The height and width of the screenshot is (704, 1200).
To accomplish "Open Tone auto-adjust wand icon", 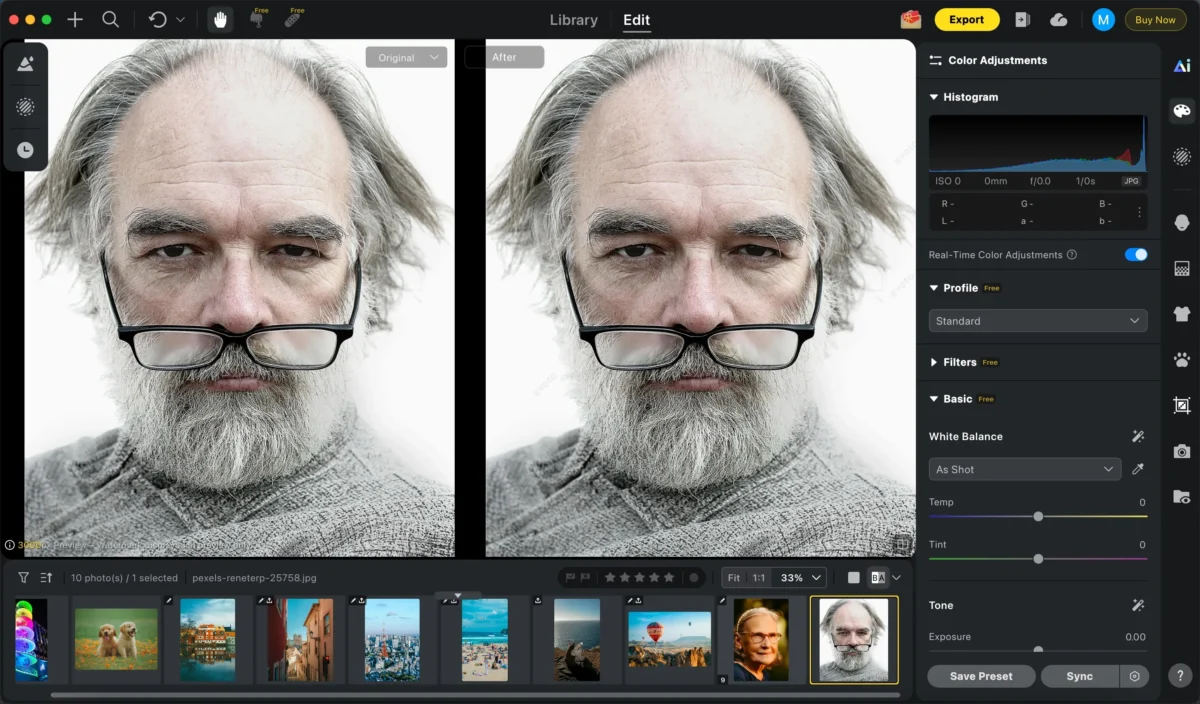I will [1136, 605].
